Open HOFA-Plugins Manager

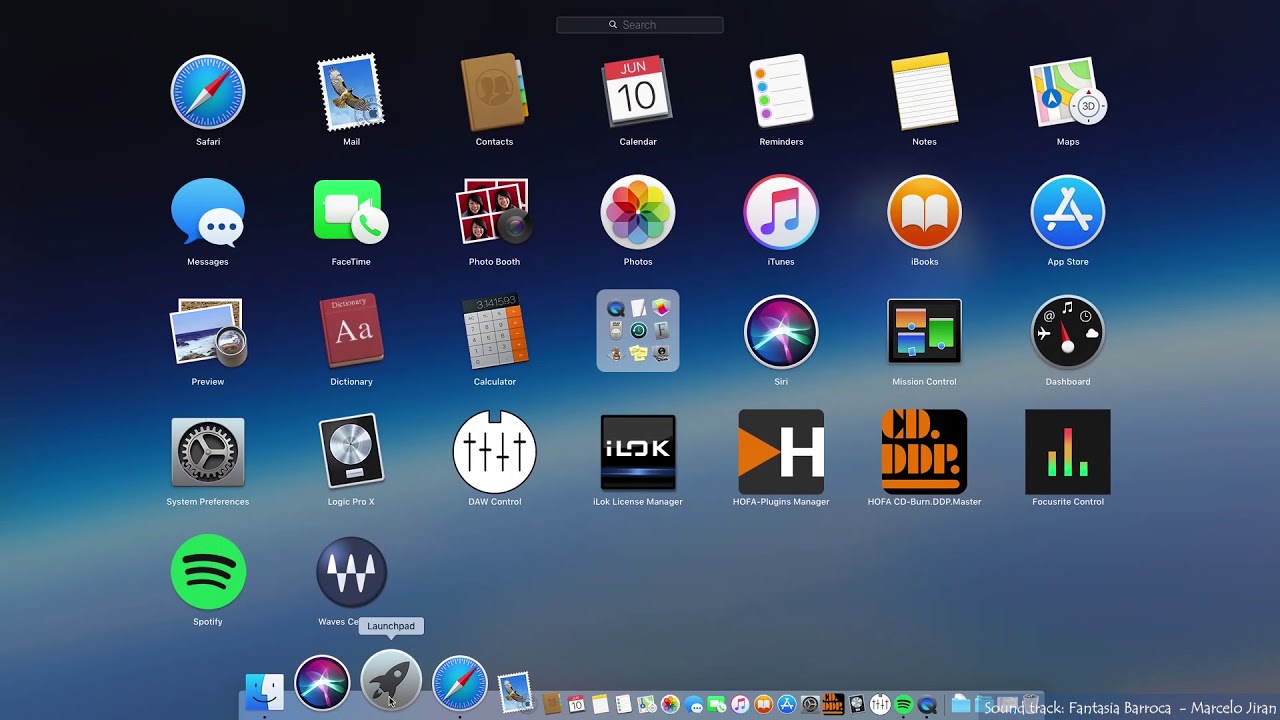[781, 452]
